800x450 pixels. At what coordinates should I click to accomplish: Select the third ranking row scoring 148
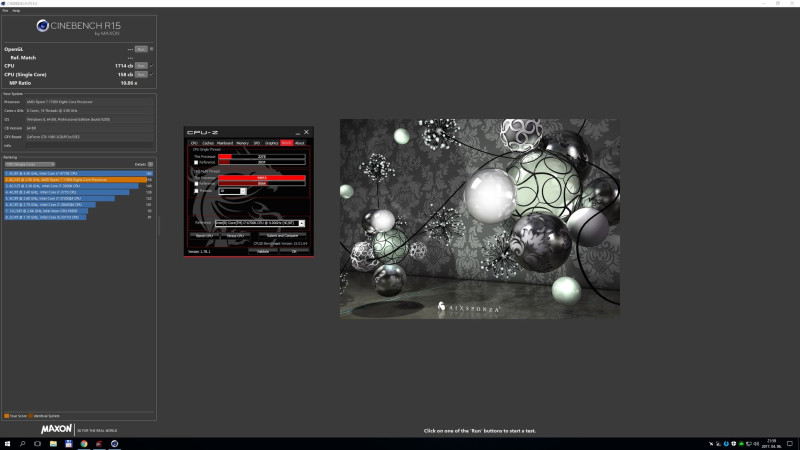click(79, 186)
